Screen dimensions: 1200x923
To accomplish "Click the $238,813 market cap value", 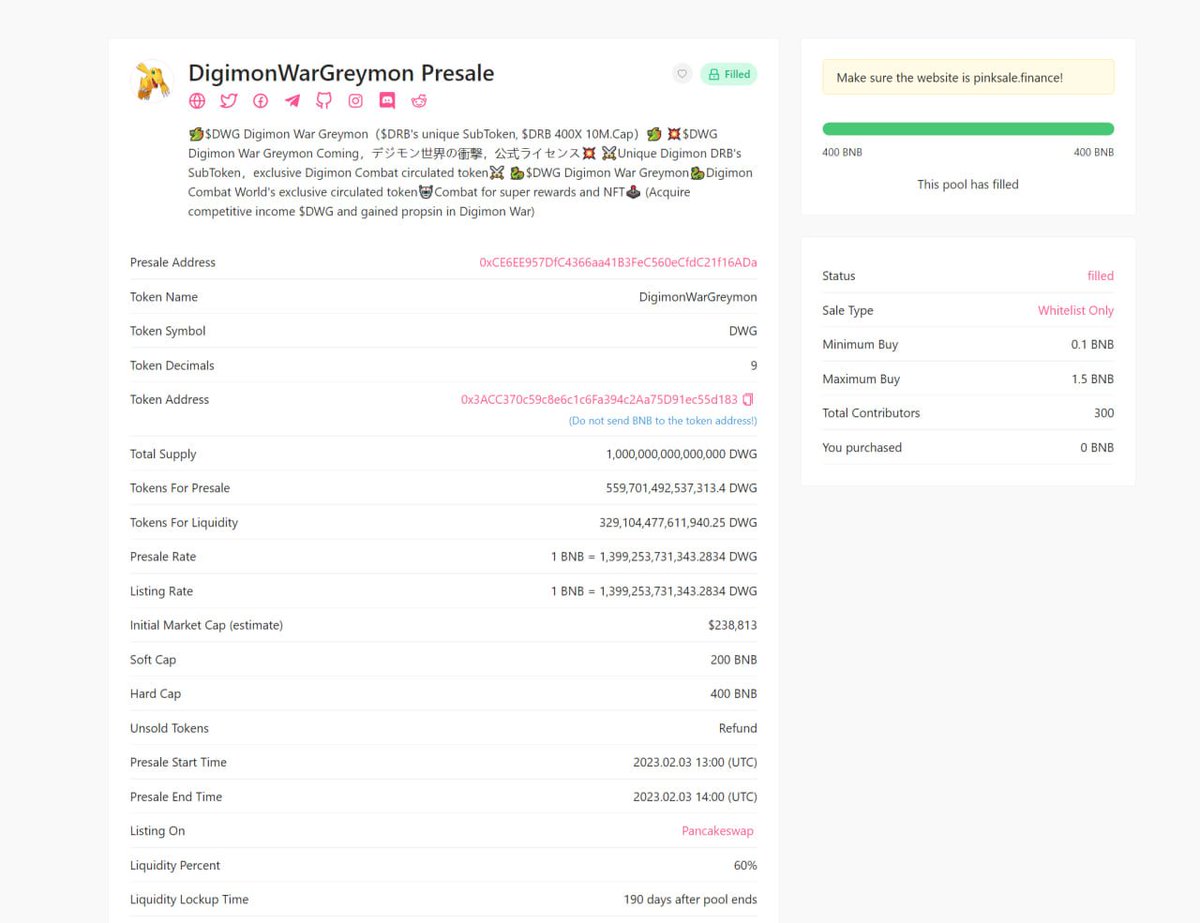I will point(732,625).
